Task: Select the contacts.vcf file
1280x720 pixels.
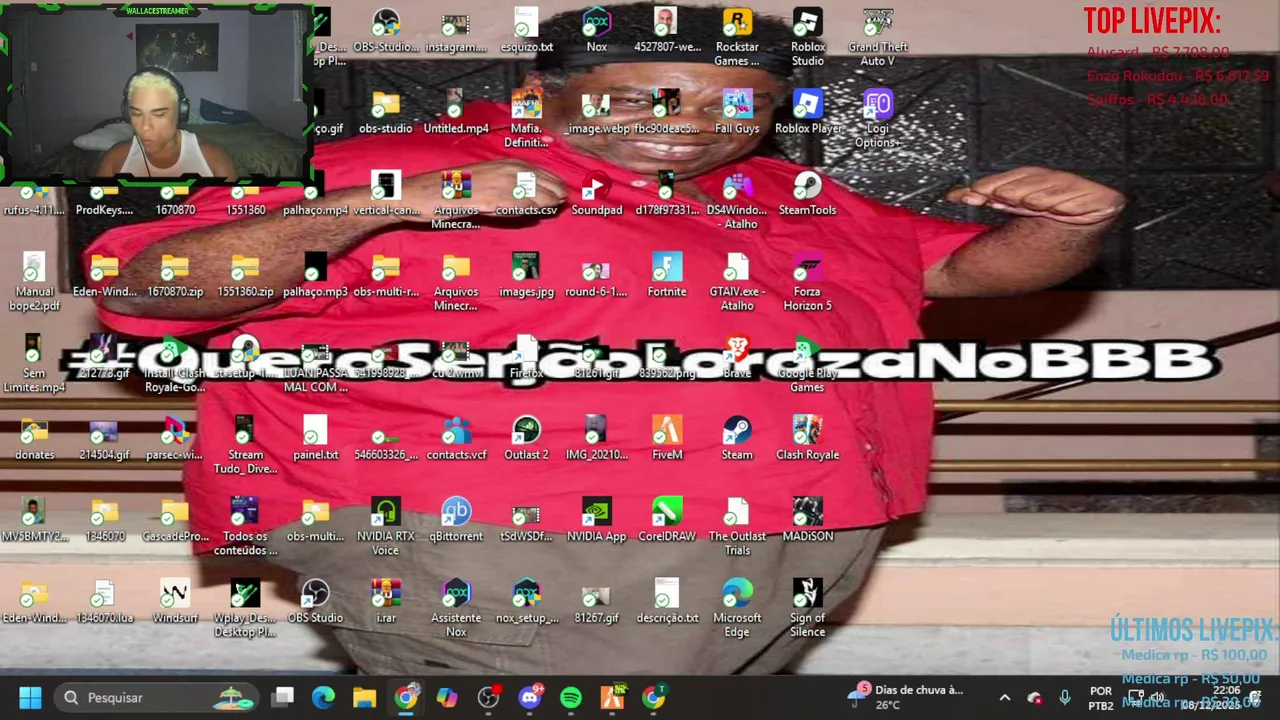Action: coord(456,439)
